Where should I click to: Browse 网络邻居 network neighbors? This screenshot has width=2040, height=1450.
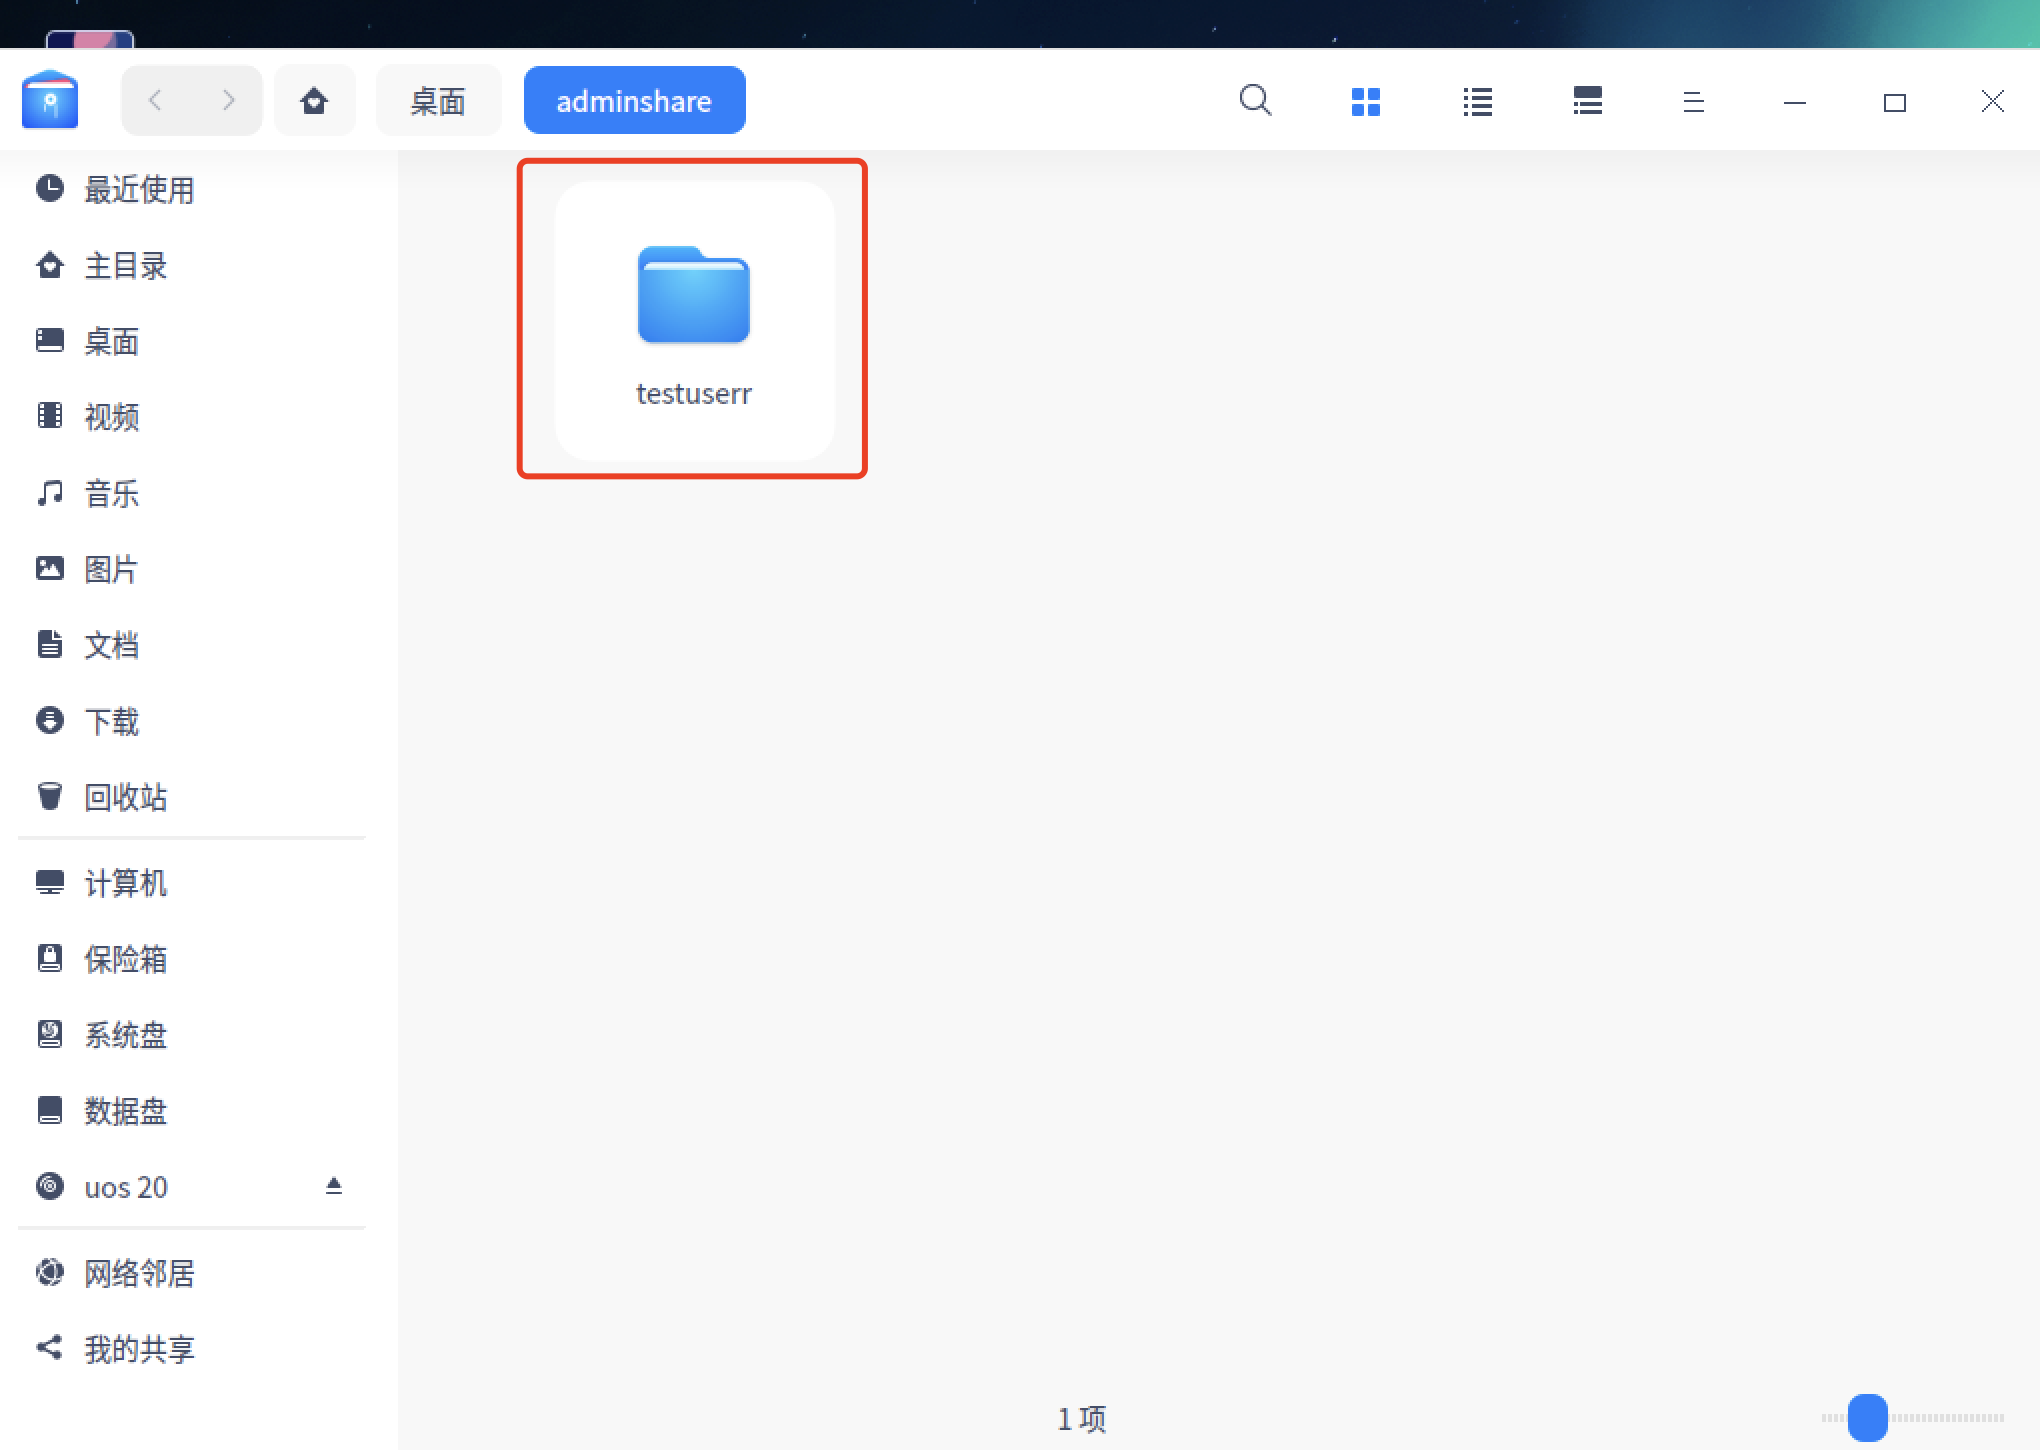[139, 1273]
